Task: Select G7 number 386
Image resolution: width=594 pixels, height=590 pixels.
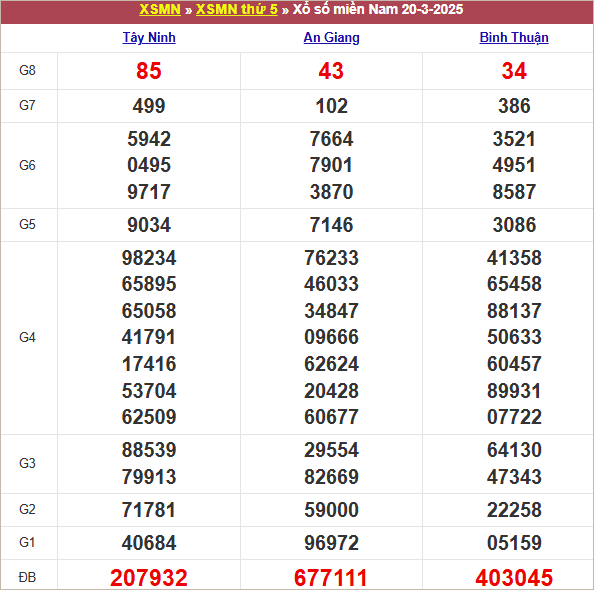Action: pyautogui.click(x=514, y=106)
